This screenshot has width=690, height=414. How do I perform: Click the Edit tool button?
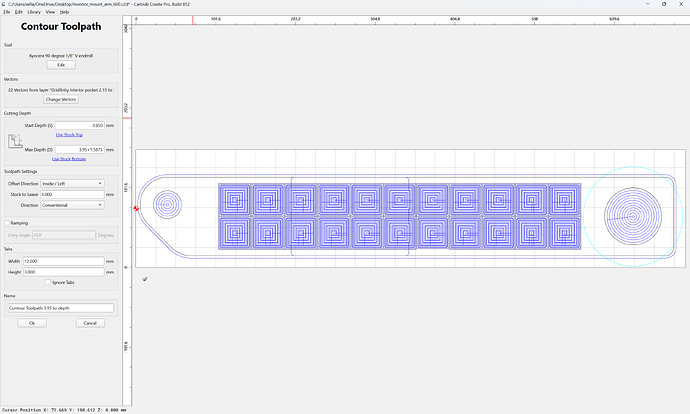(x=61, y=65)
